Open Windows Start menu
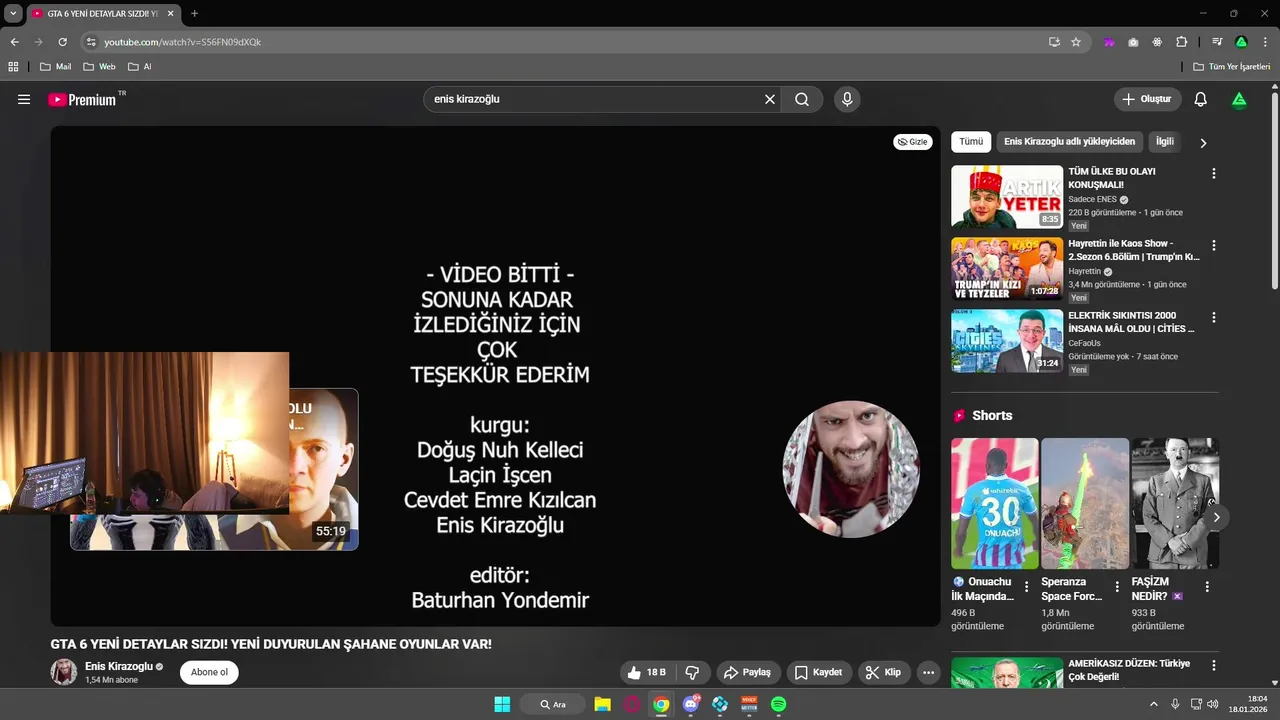 click(x=502, y=704)
